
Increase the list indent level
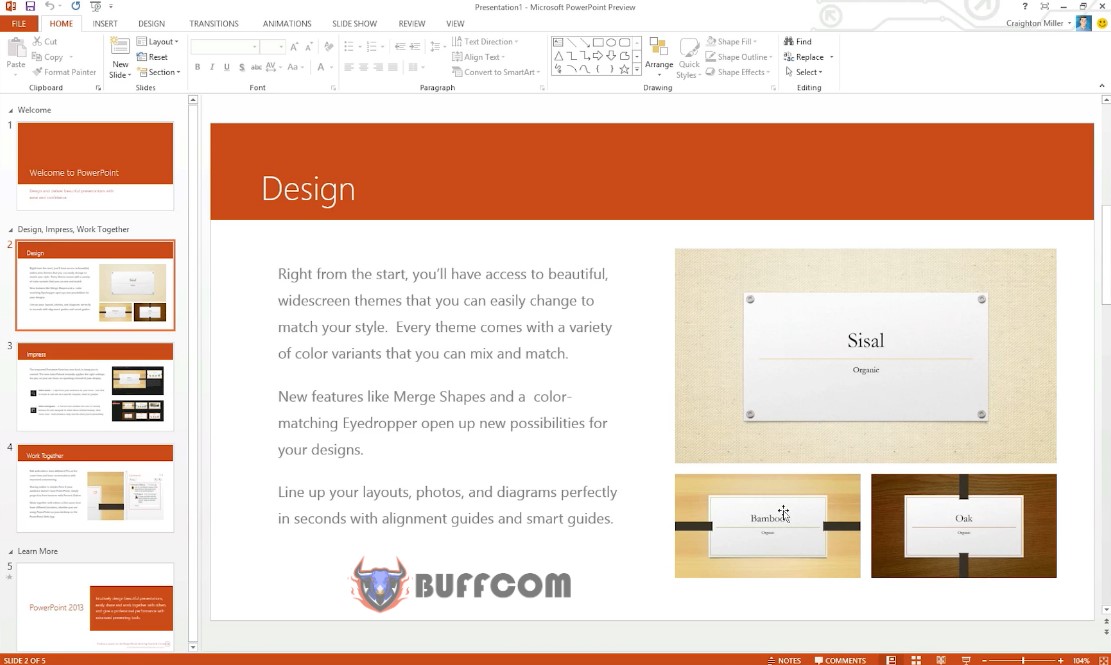[415, 47]
